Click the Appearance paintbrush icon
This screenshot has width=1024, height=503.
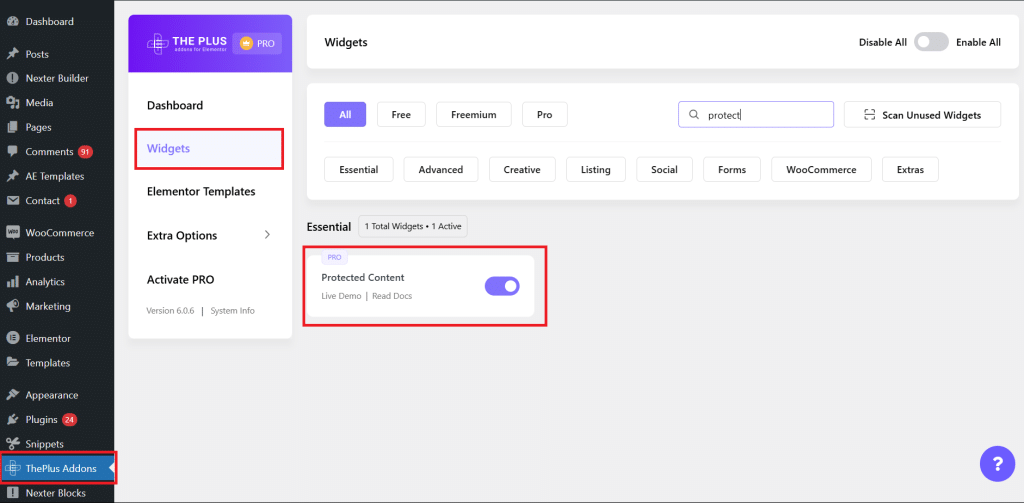coord(12,395)
